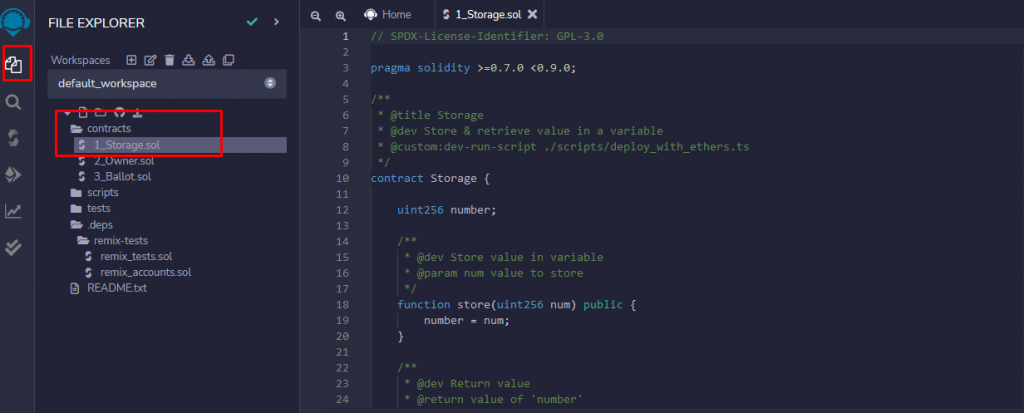Click the FILE EXPLORER panel title

[x=97, y=23]
